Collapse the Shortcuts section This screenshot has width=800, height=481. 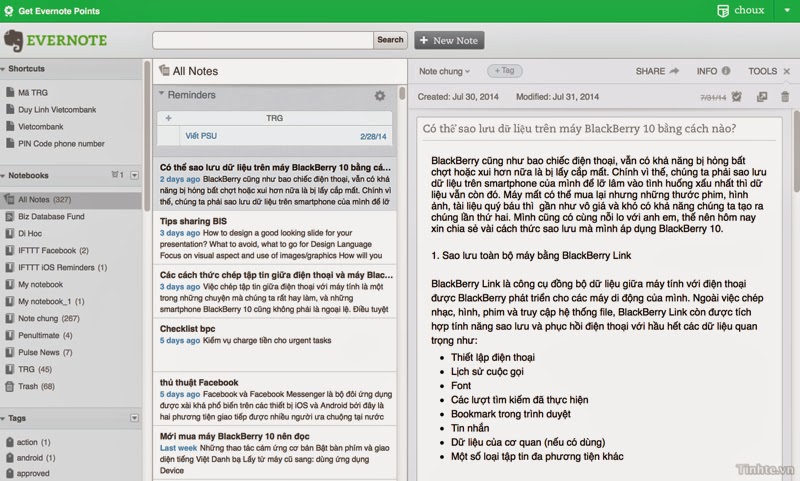[3, 69]
